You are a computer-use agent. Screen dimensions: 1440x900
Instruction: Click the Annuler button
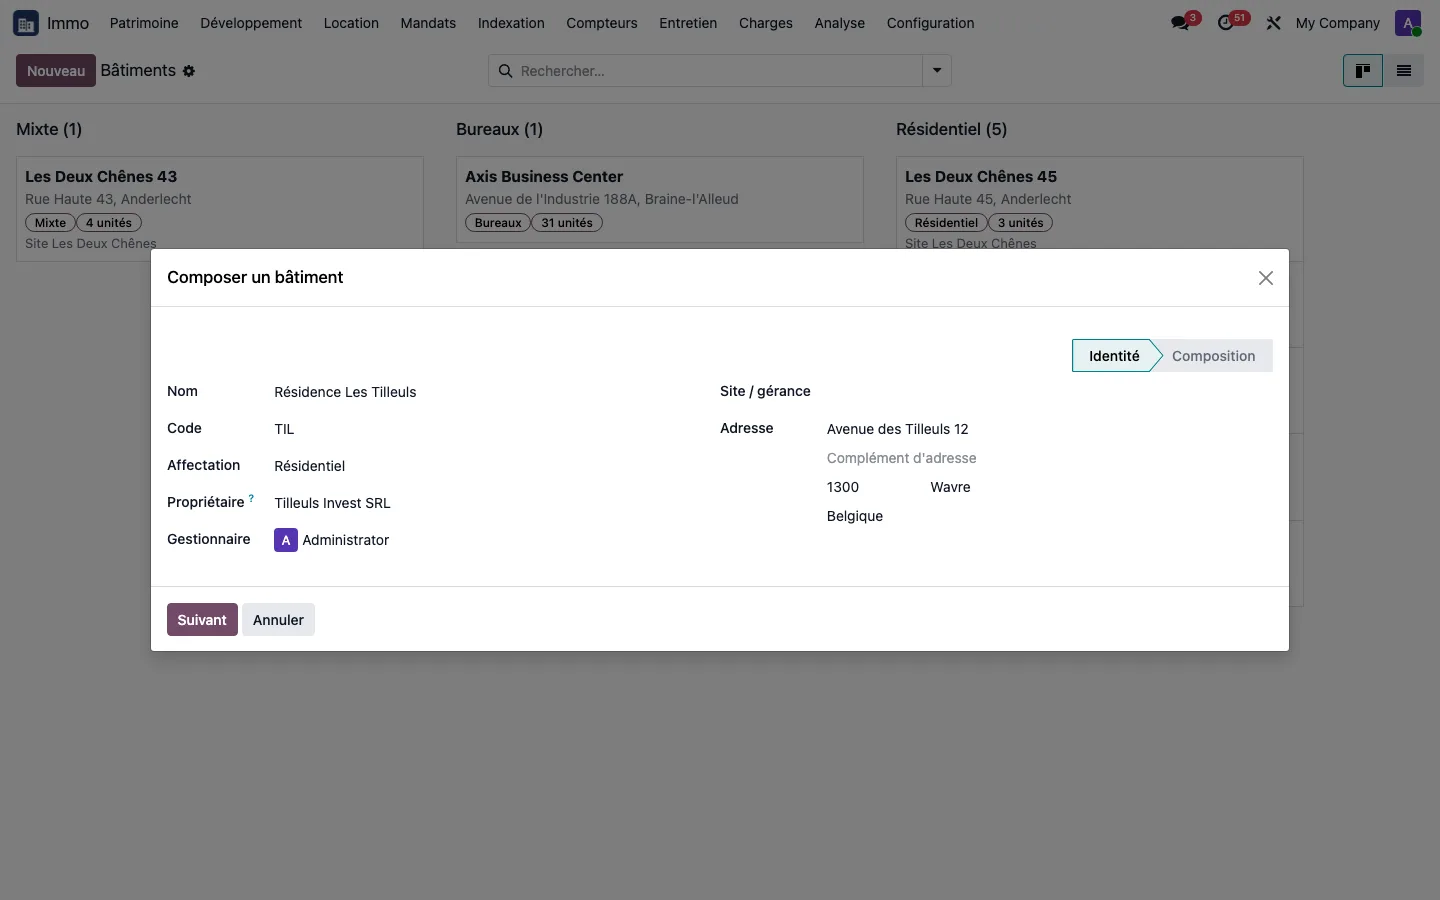(278, 620)
